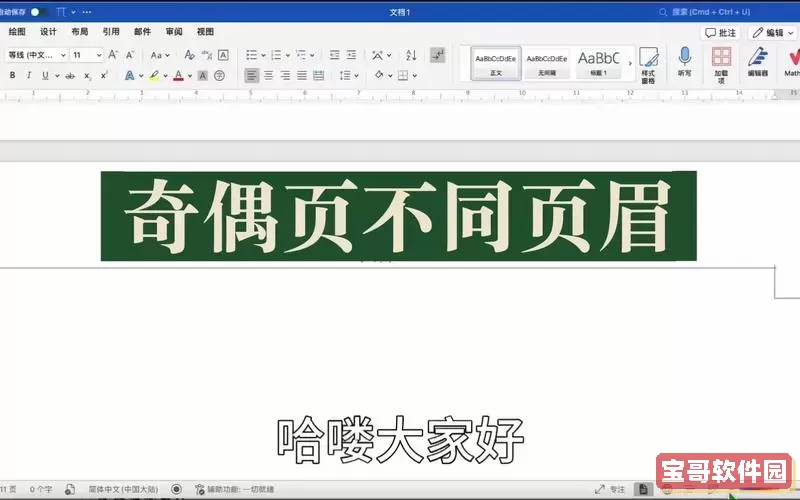This screenshot has height=500, width=800.
Task: Launch the 编辑器 editor tool
Action: 758,61
